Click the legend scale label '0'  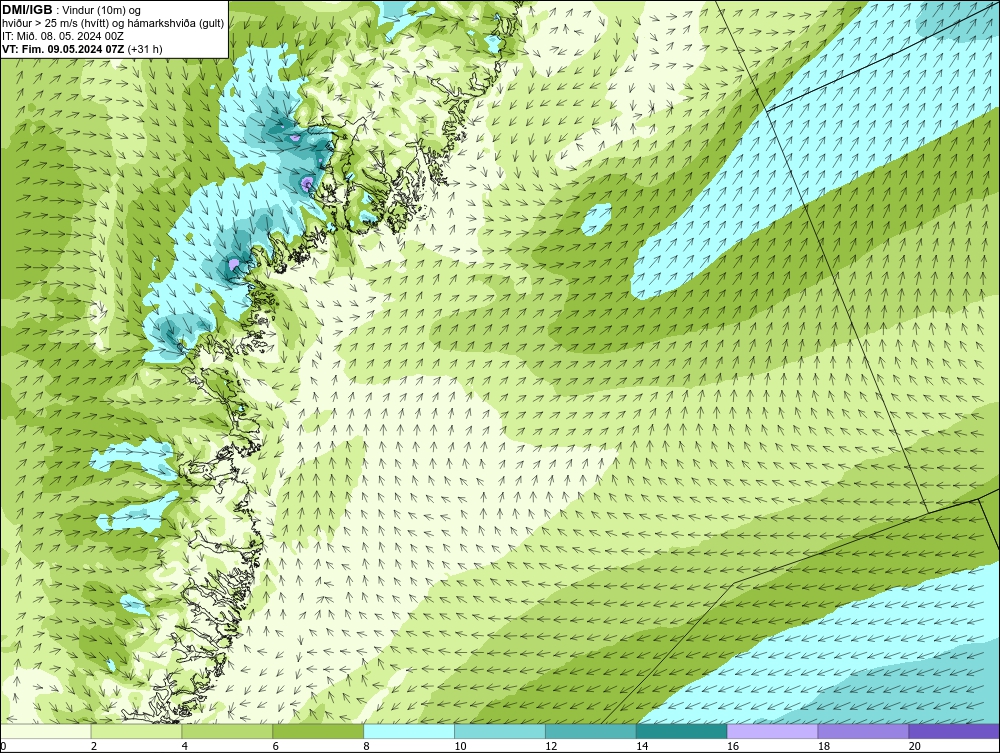(x=3, y=746)
